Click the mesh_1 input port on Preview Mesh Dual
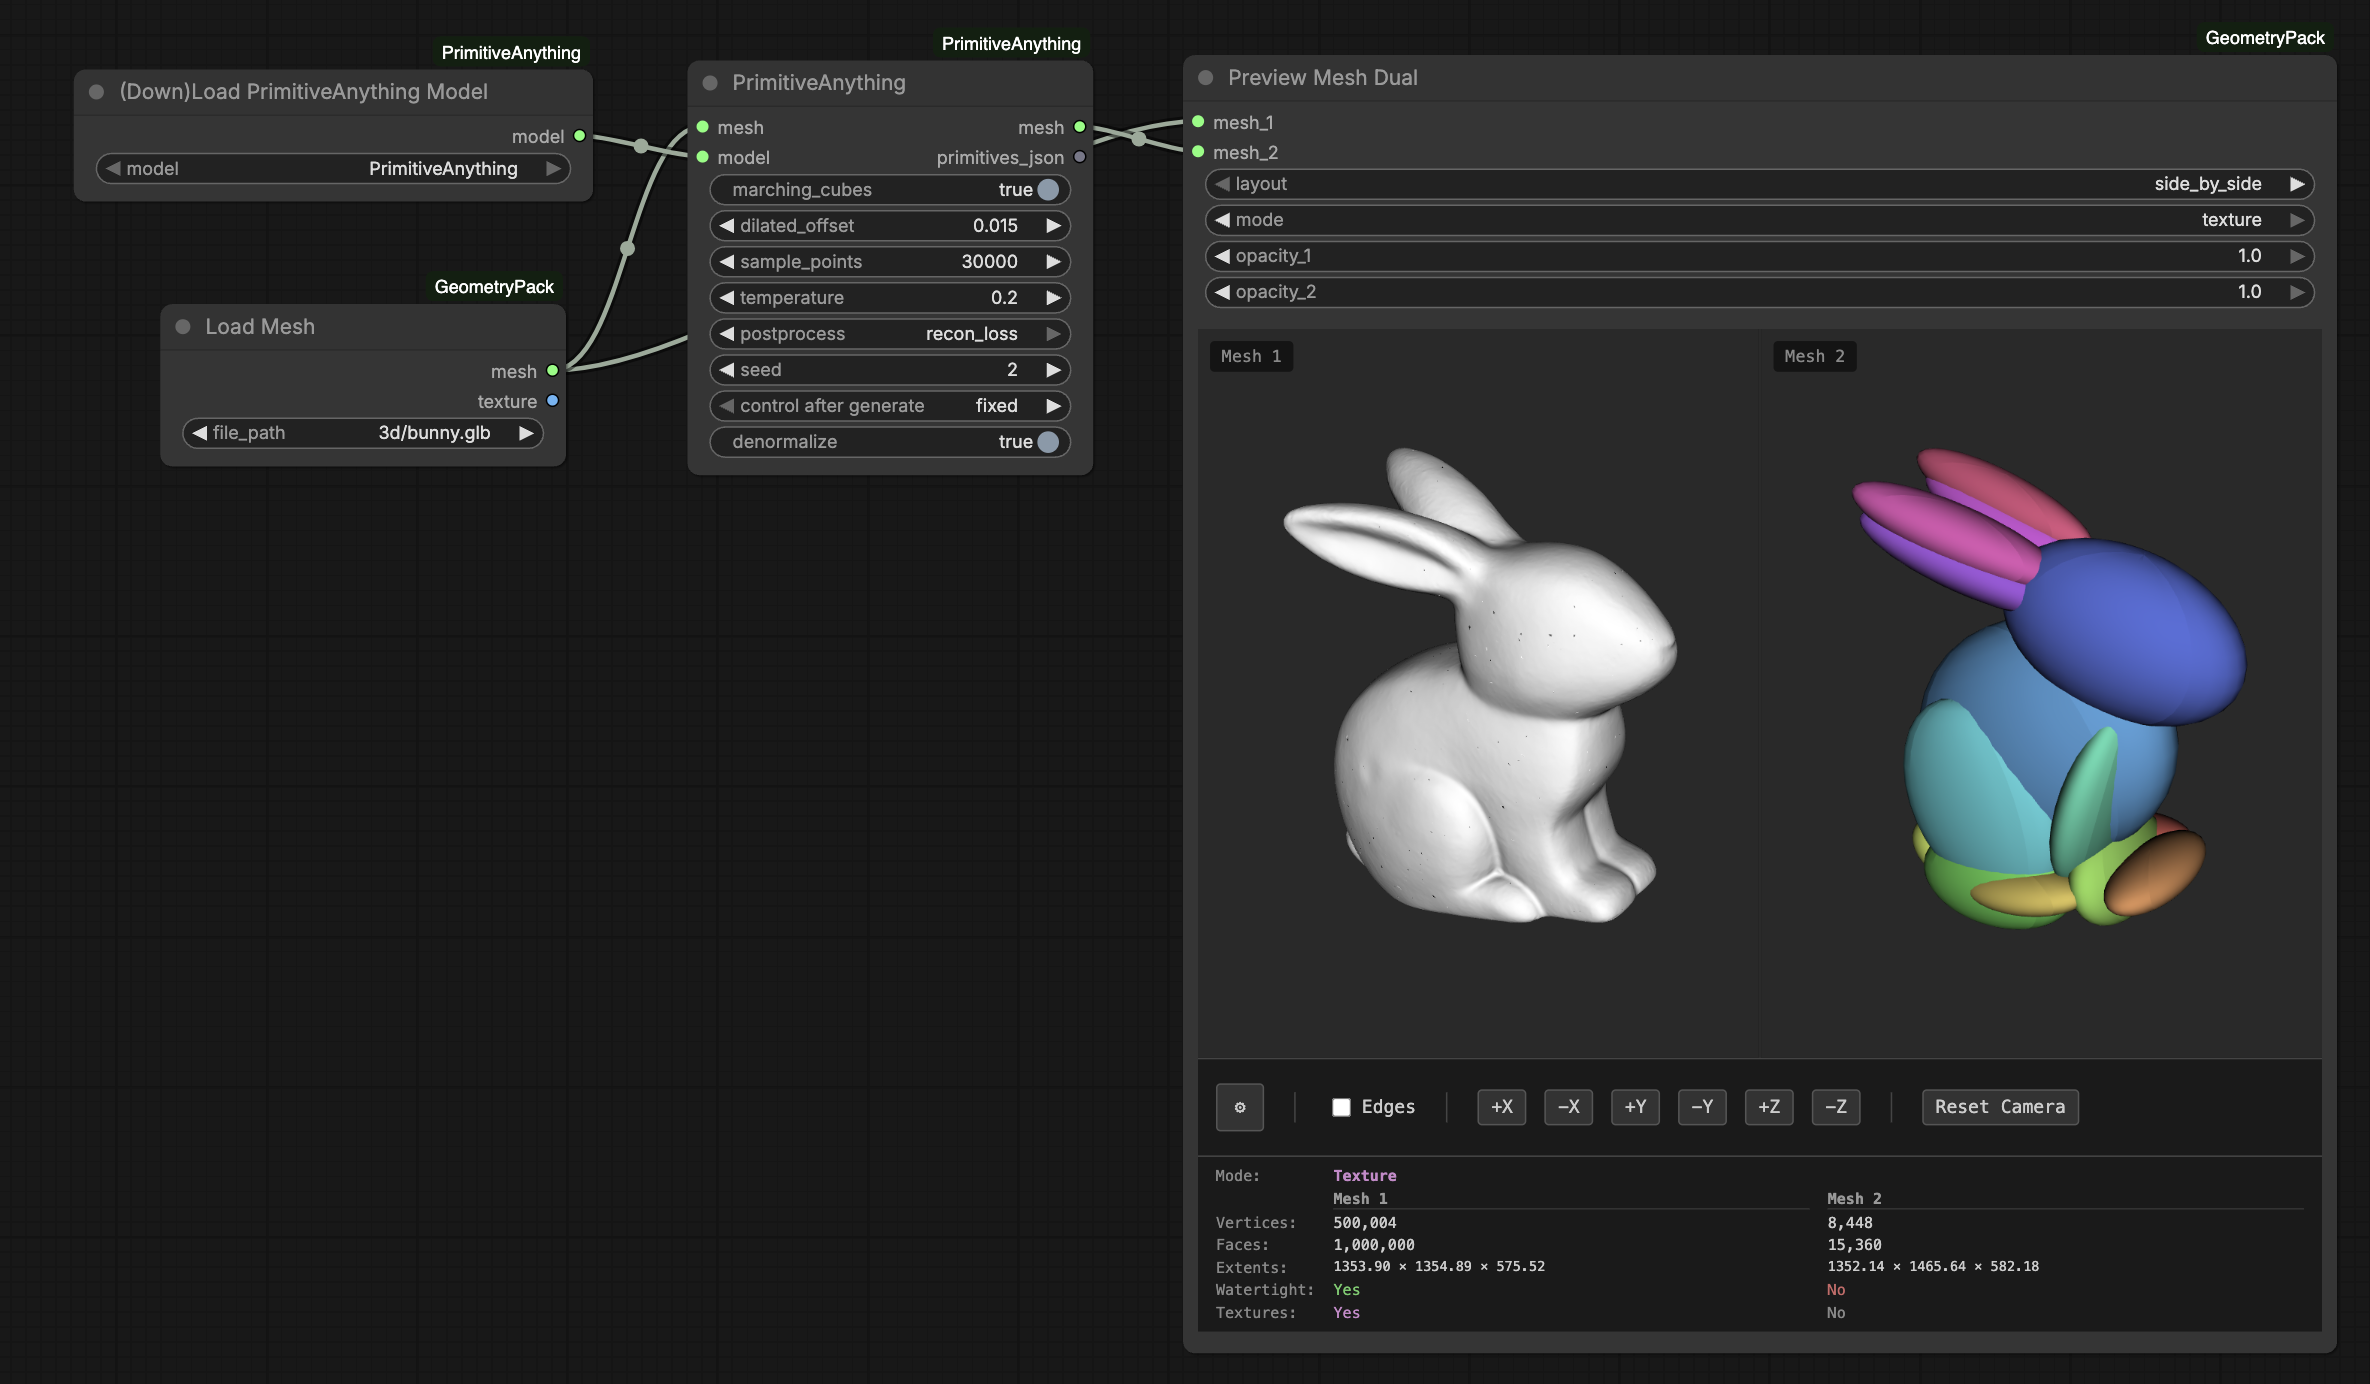2370x1384 pixels. click(x=1198, y=122)
